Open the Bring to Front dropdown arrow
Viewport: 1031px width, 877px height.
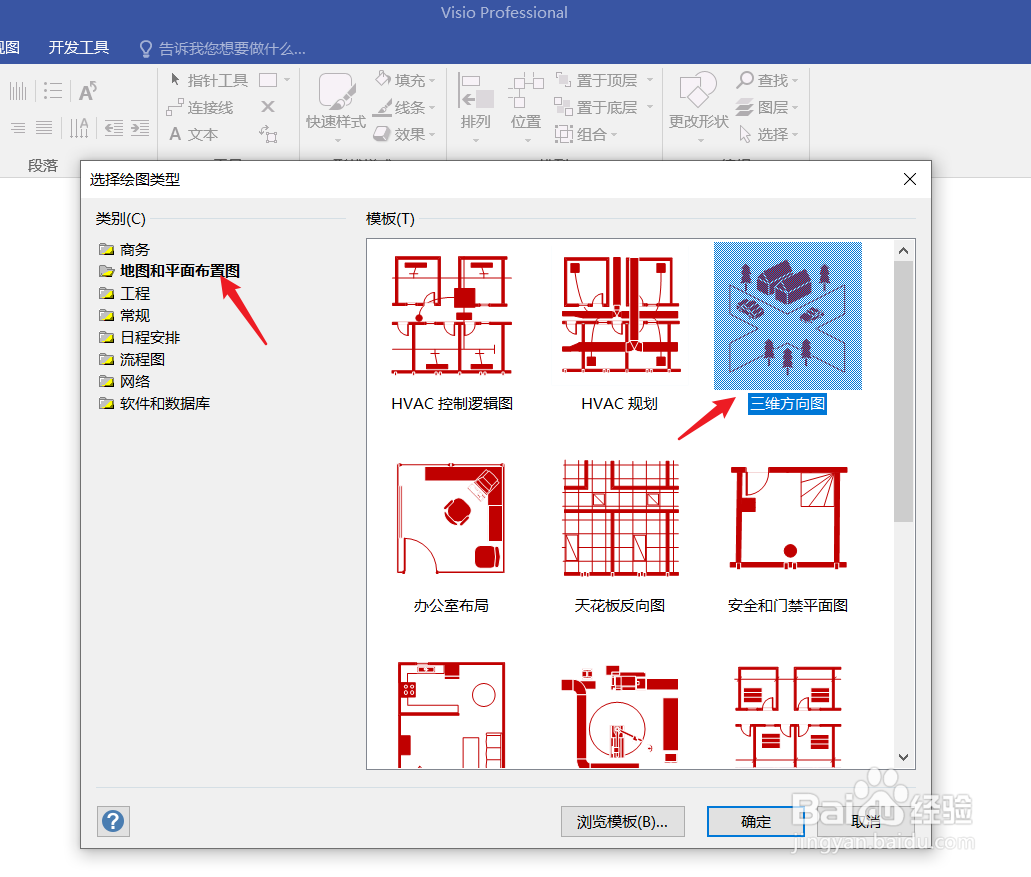coord(650,80)
